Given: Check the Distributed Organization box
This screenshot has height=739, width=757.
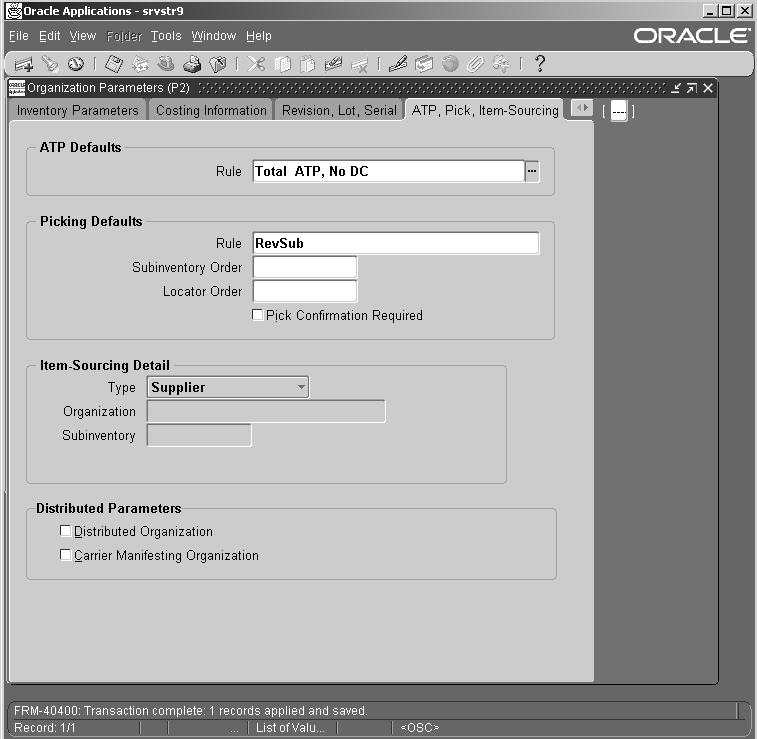Looking at the screenshot, I should 66,531.
